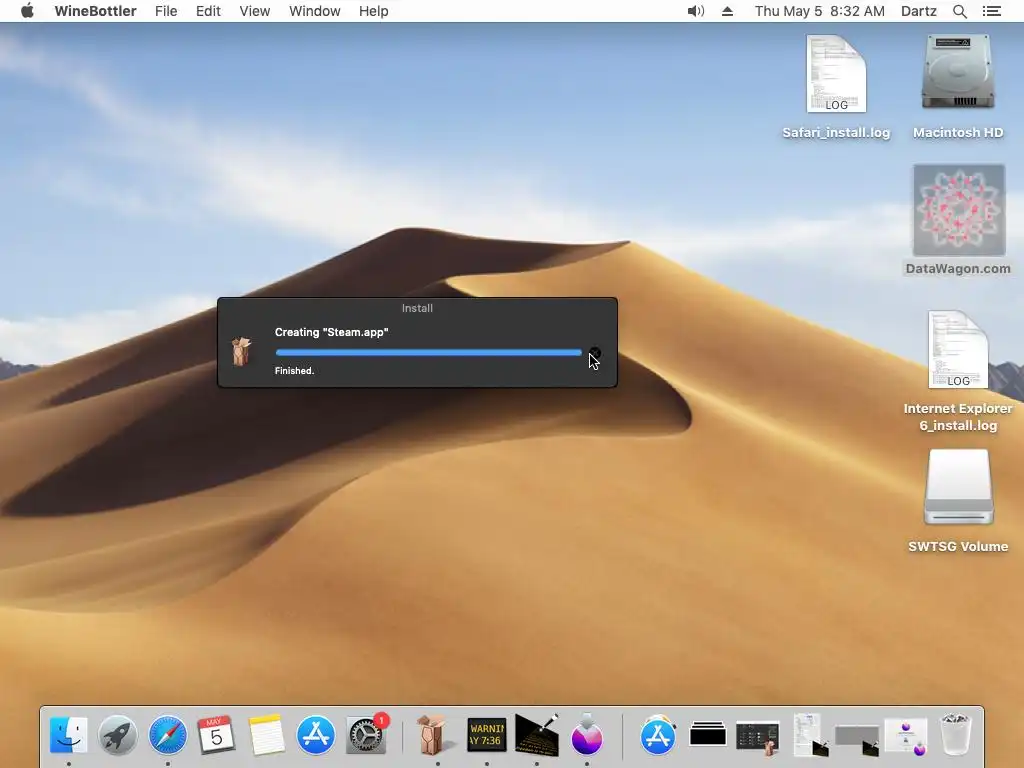Open the black pen script app in Dock
The image size is (1024, 768).
[537, 735]
